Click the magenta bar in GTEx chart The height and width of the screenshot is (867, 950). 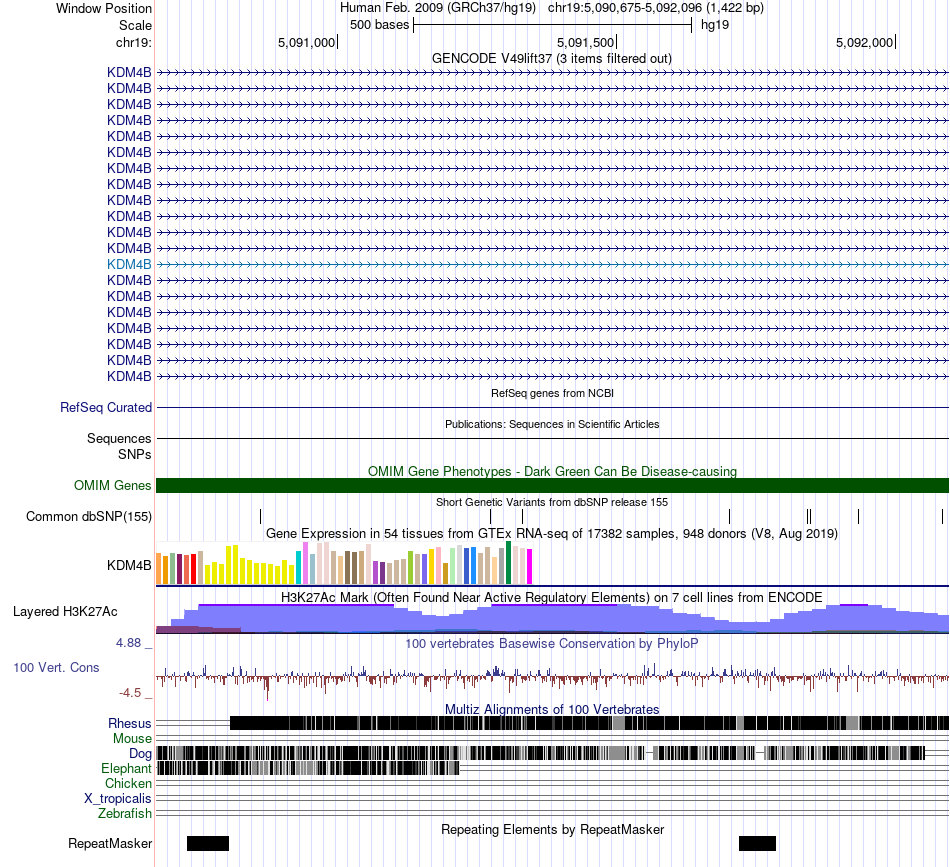[530, 566]
